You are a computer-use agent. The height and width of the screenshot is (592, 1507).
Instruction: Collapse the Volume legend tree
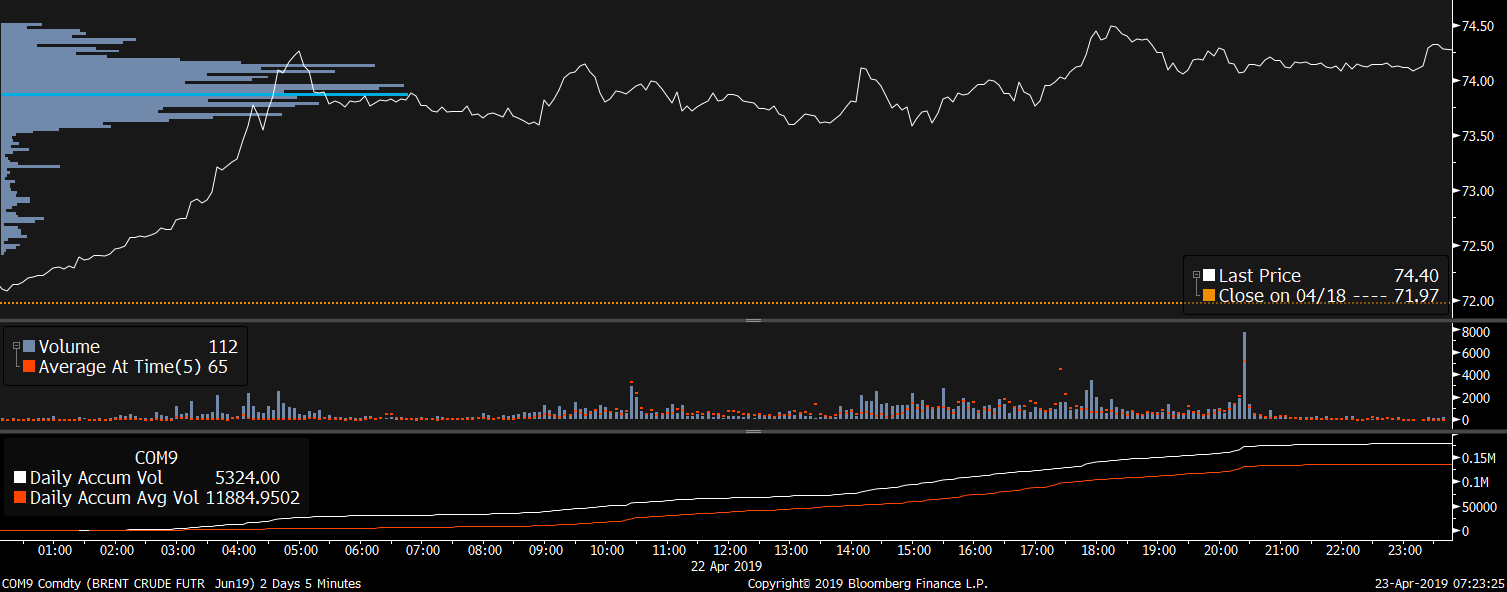(x=16, y=346)
